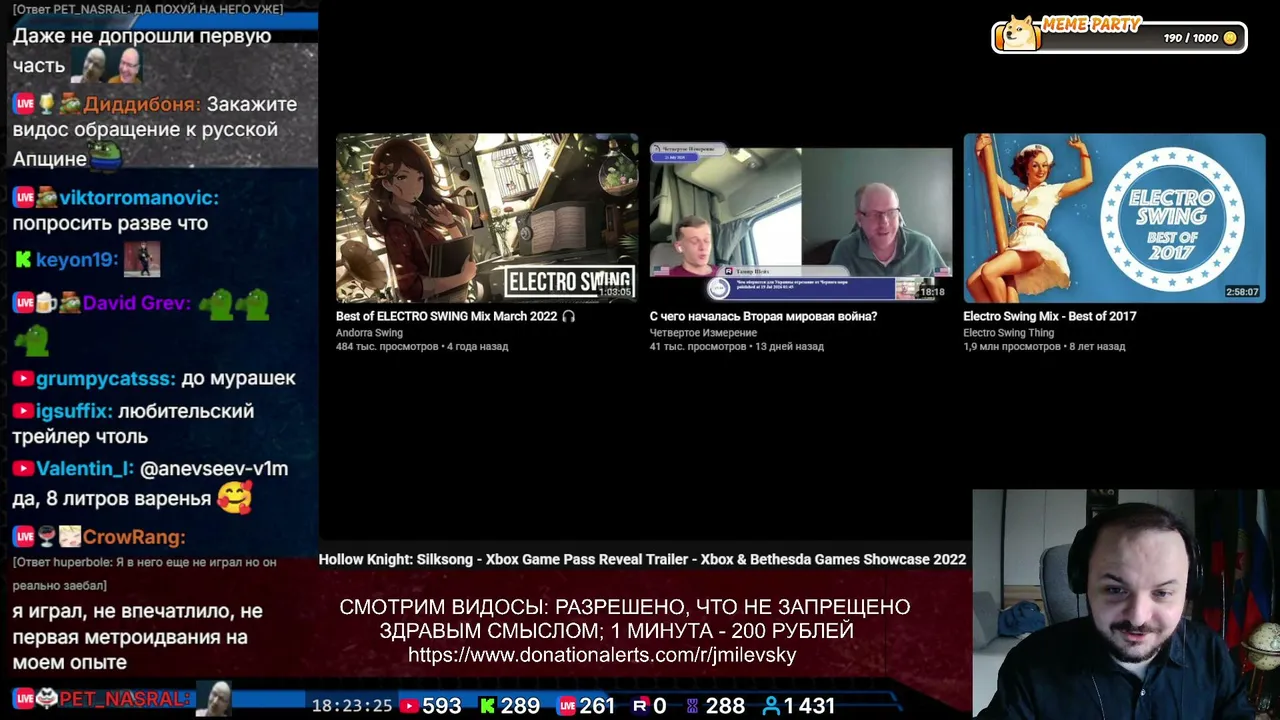Image resolution: width=1280 pixels, height=720 pixels.
Task: Click the username David Grev in chat
Action: click(x=136, y=303)
